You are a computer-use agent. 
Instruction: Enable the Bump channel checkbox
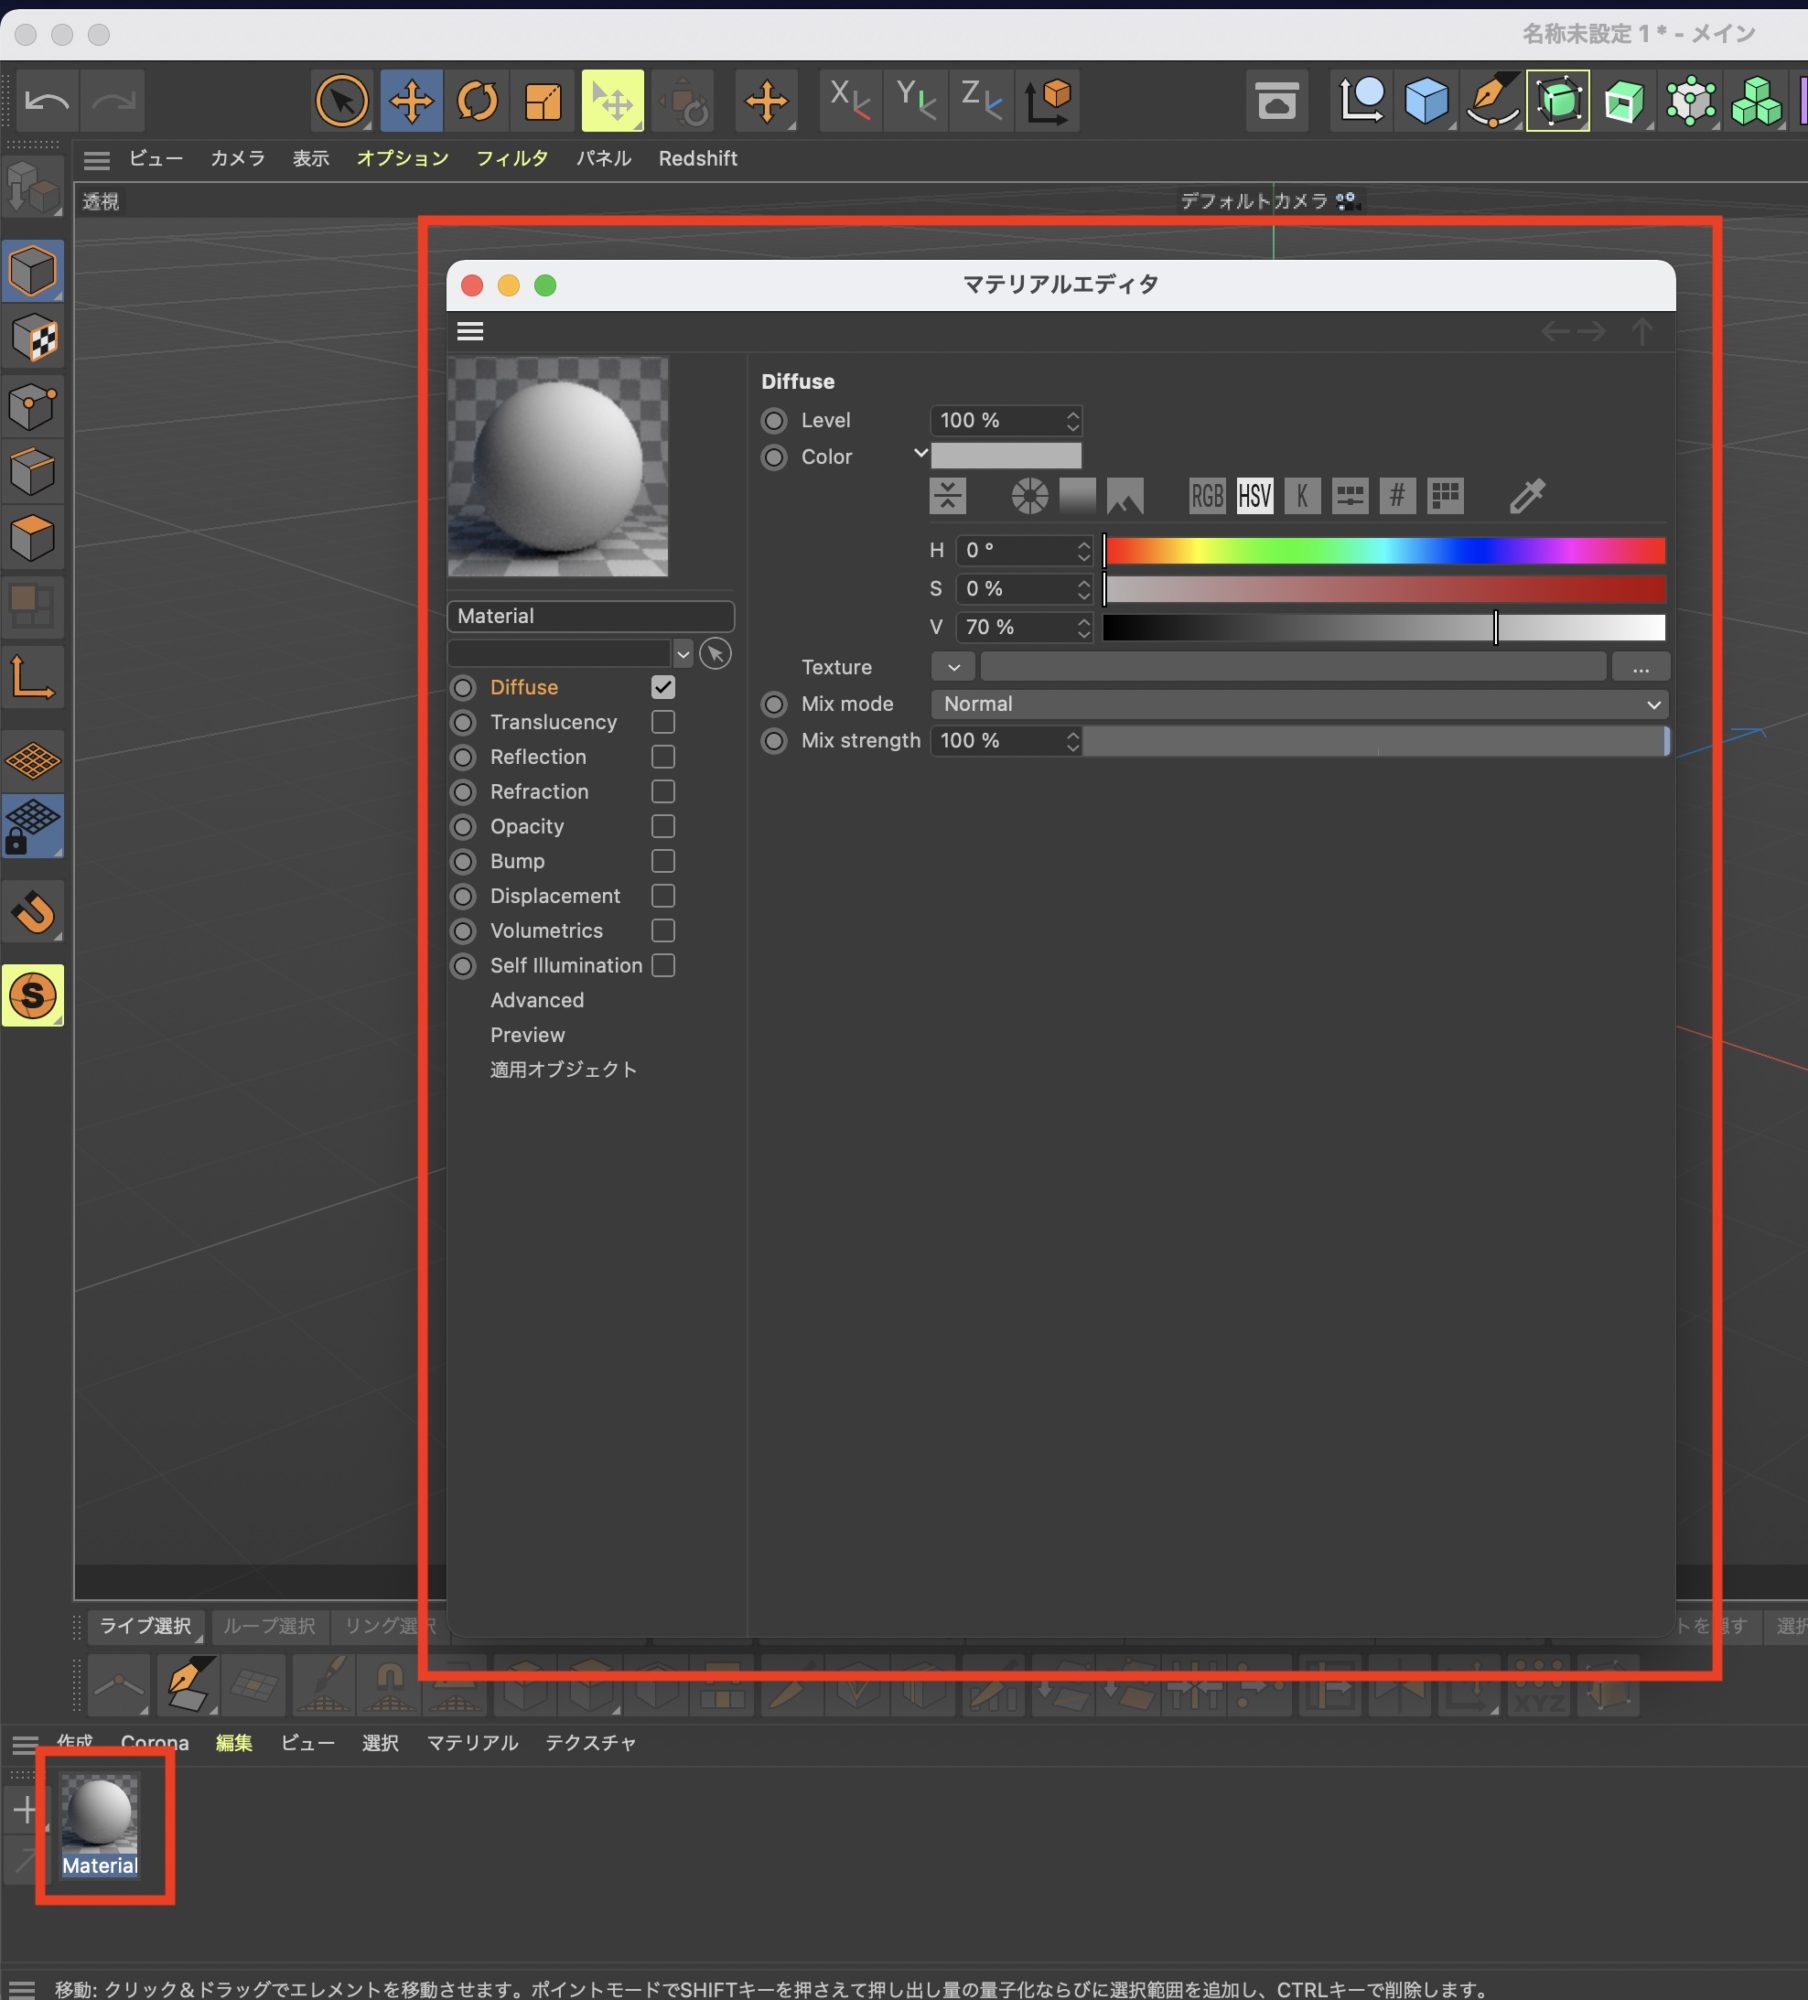pos(663,861)
